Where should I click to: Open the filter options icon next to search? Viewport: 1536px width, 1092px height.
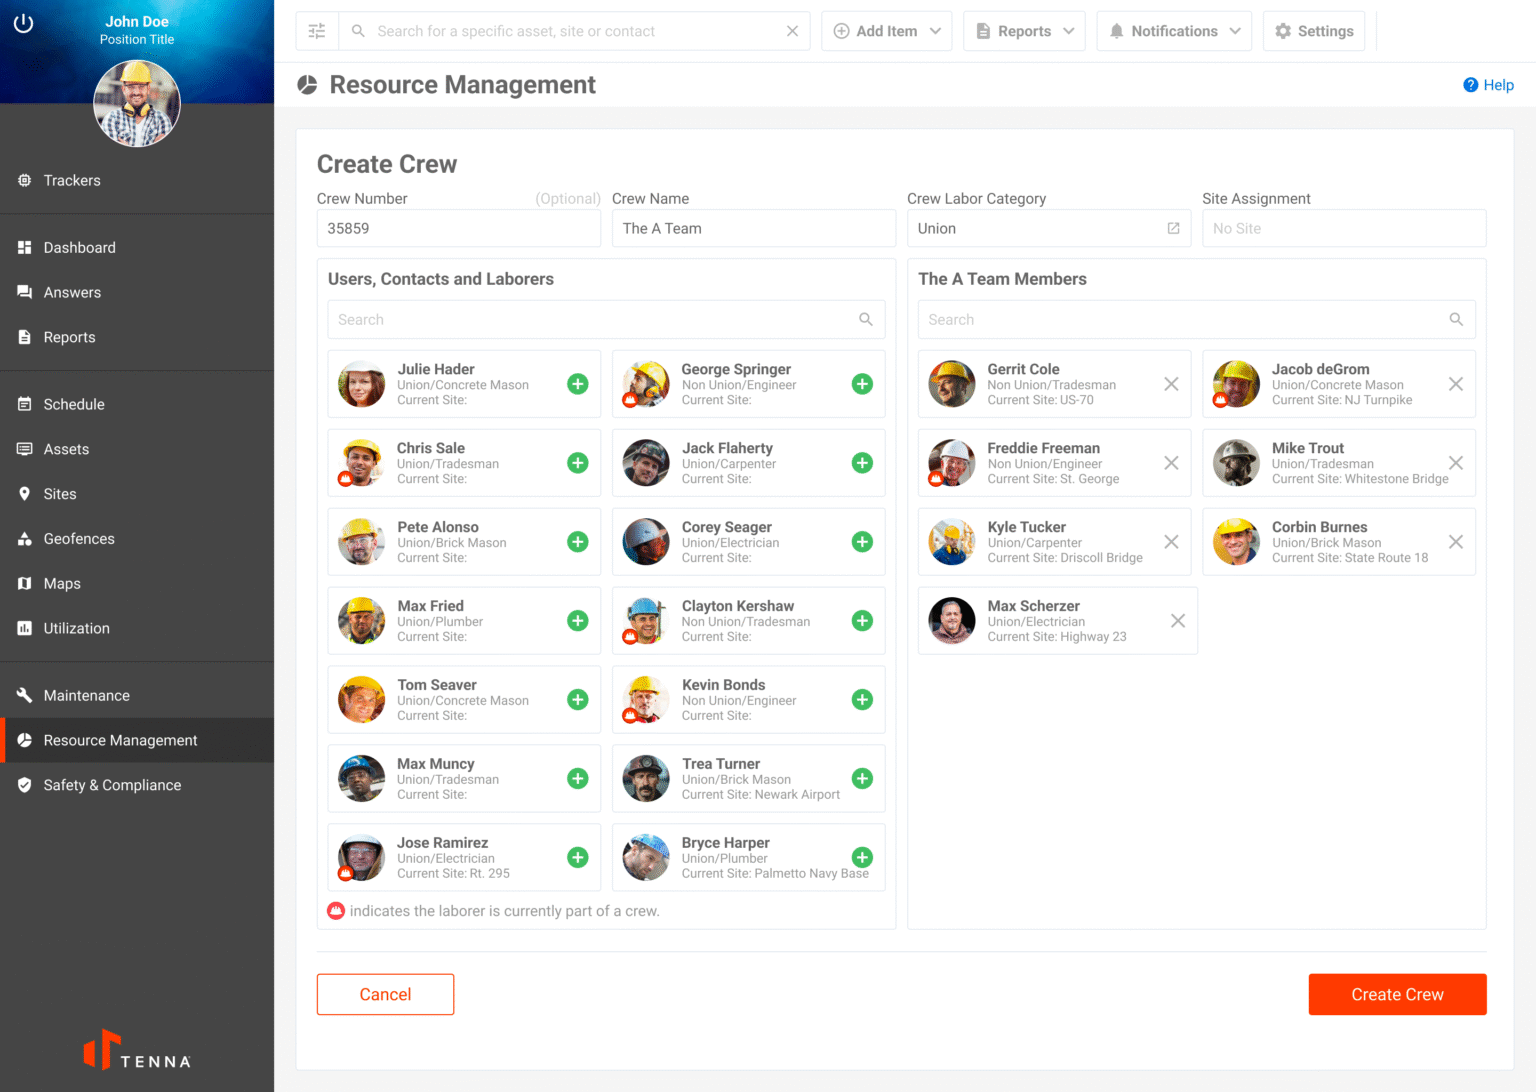pyautogui.click(x=317, y=31)
